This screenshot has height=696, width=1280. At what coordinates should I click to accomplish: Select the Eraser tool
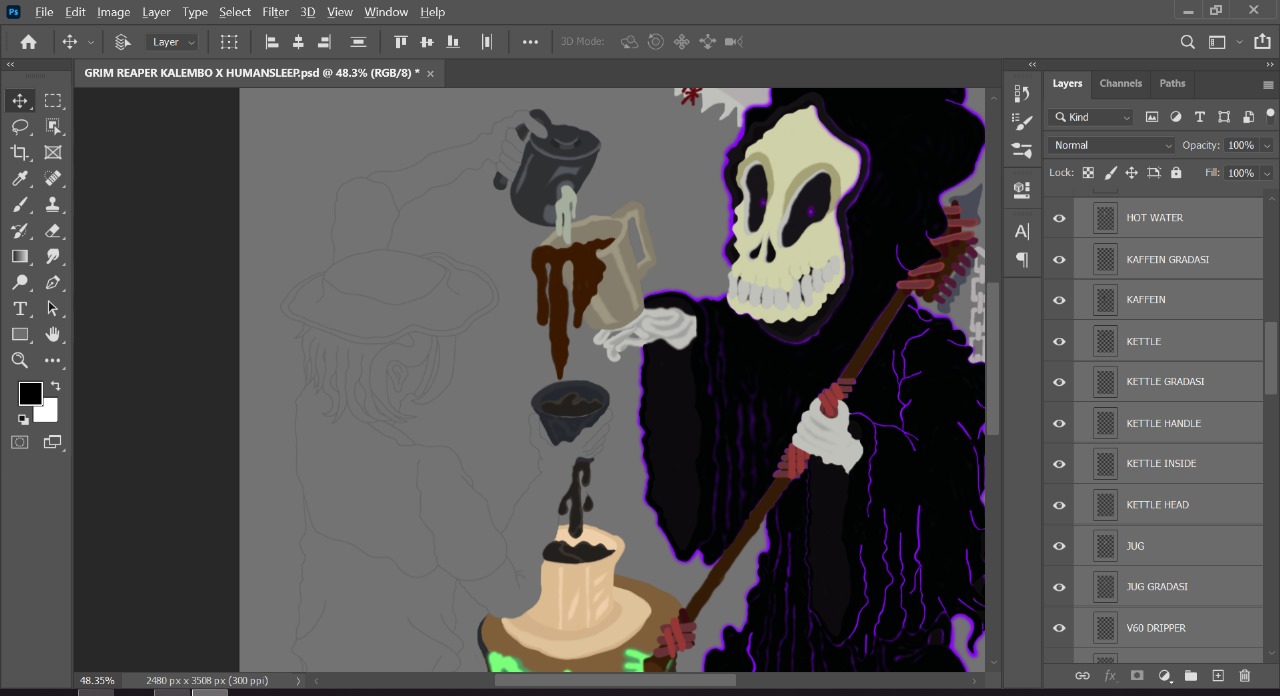tap(53, 230)
